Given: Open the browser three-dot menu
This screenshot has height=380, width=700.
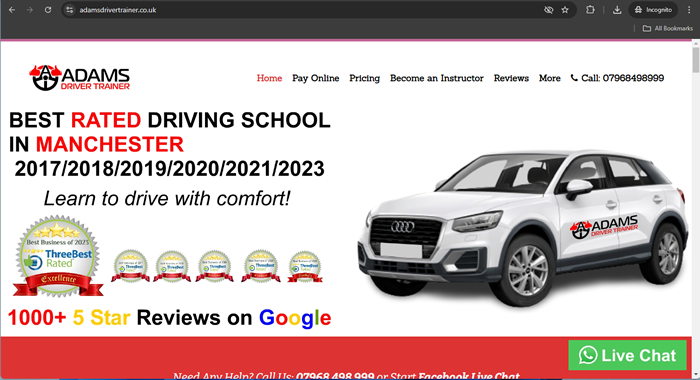Looking at the screenshot, I should click(x=689, y=10).
